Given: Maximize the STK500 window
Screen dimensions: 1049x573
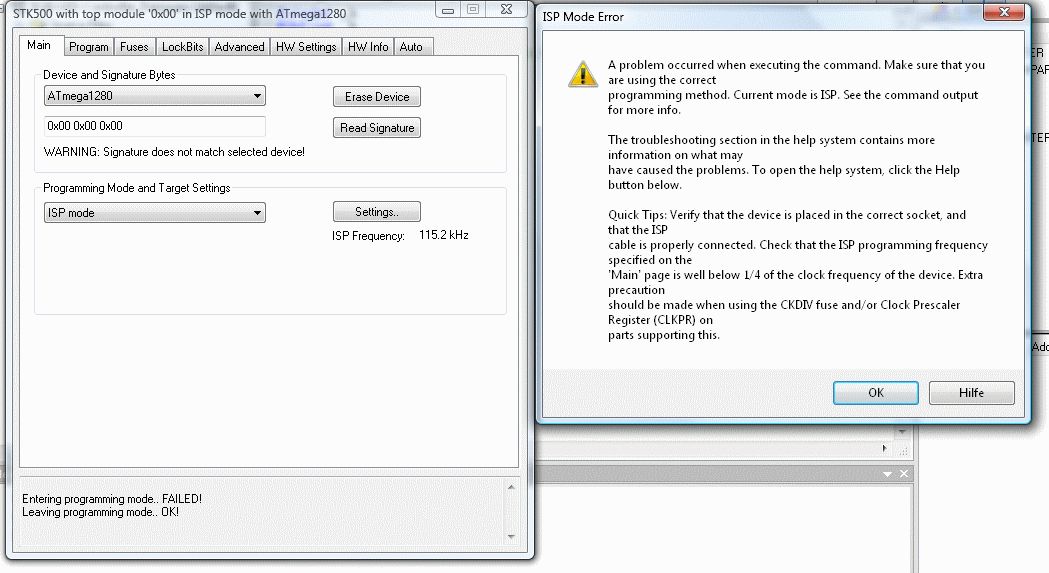Looking at the screenshot, I should coord(473,9).
